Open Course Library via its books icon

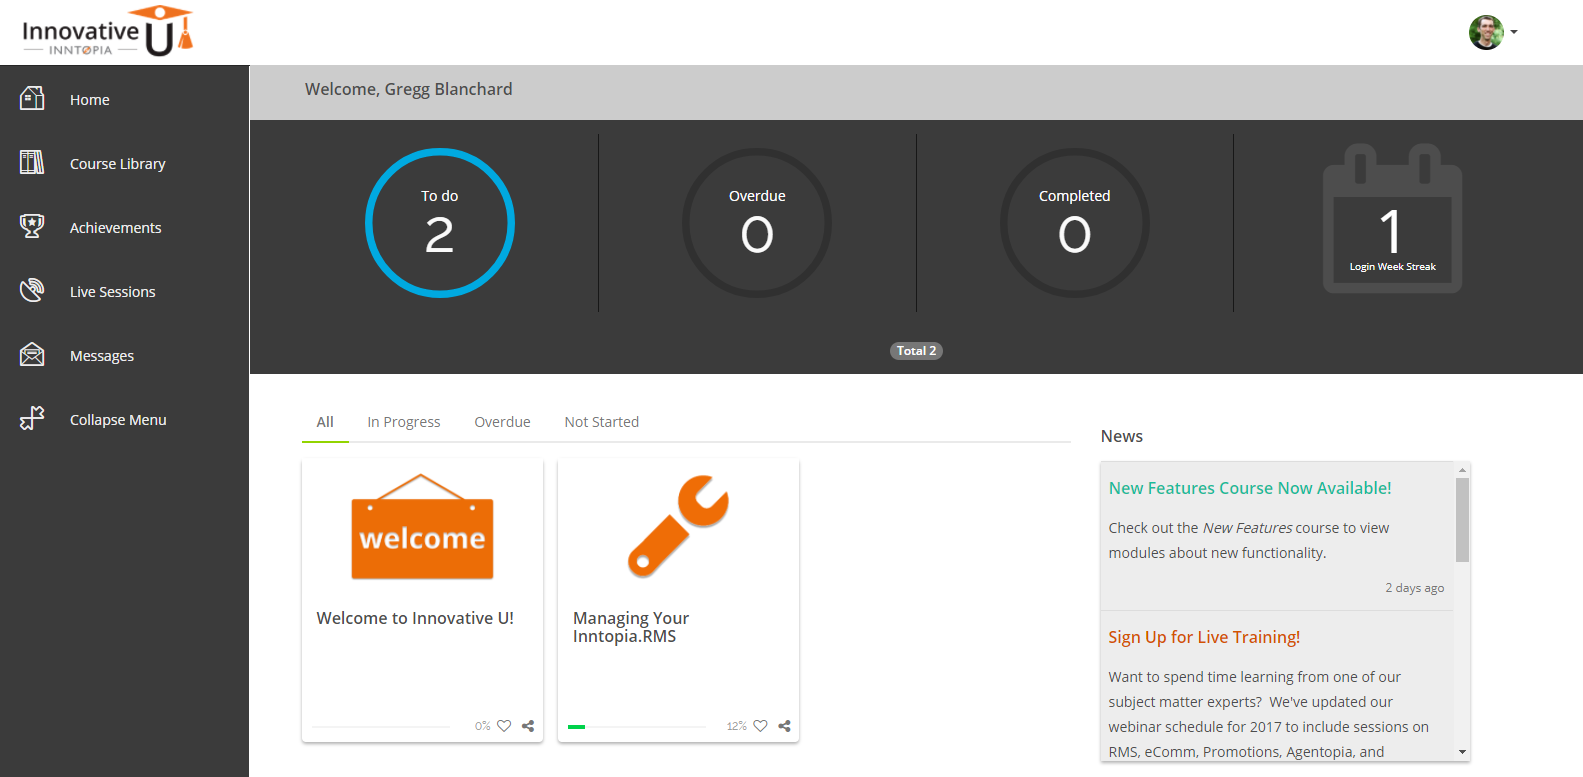32,162
